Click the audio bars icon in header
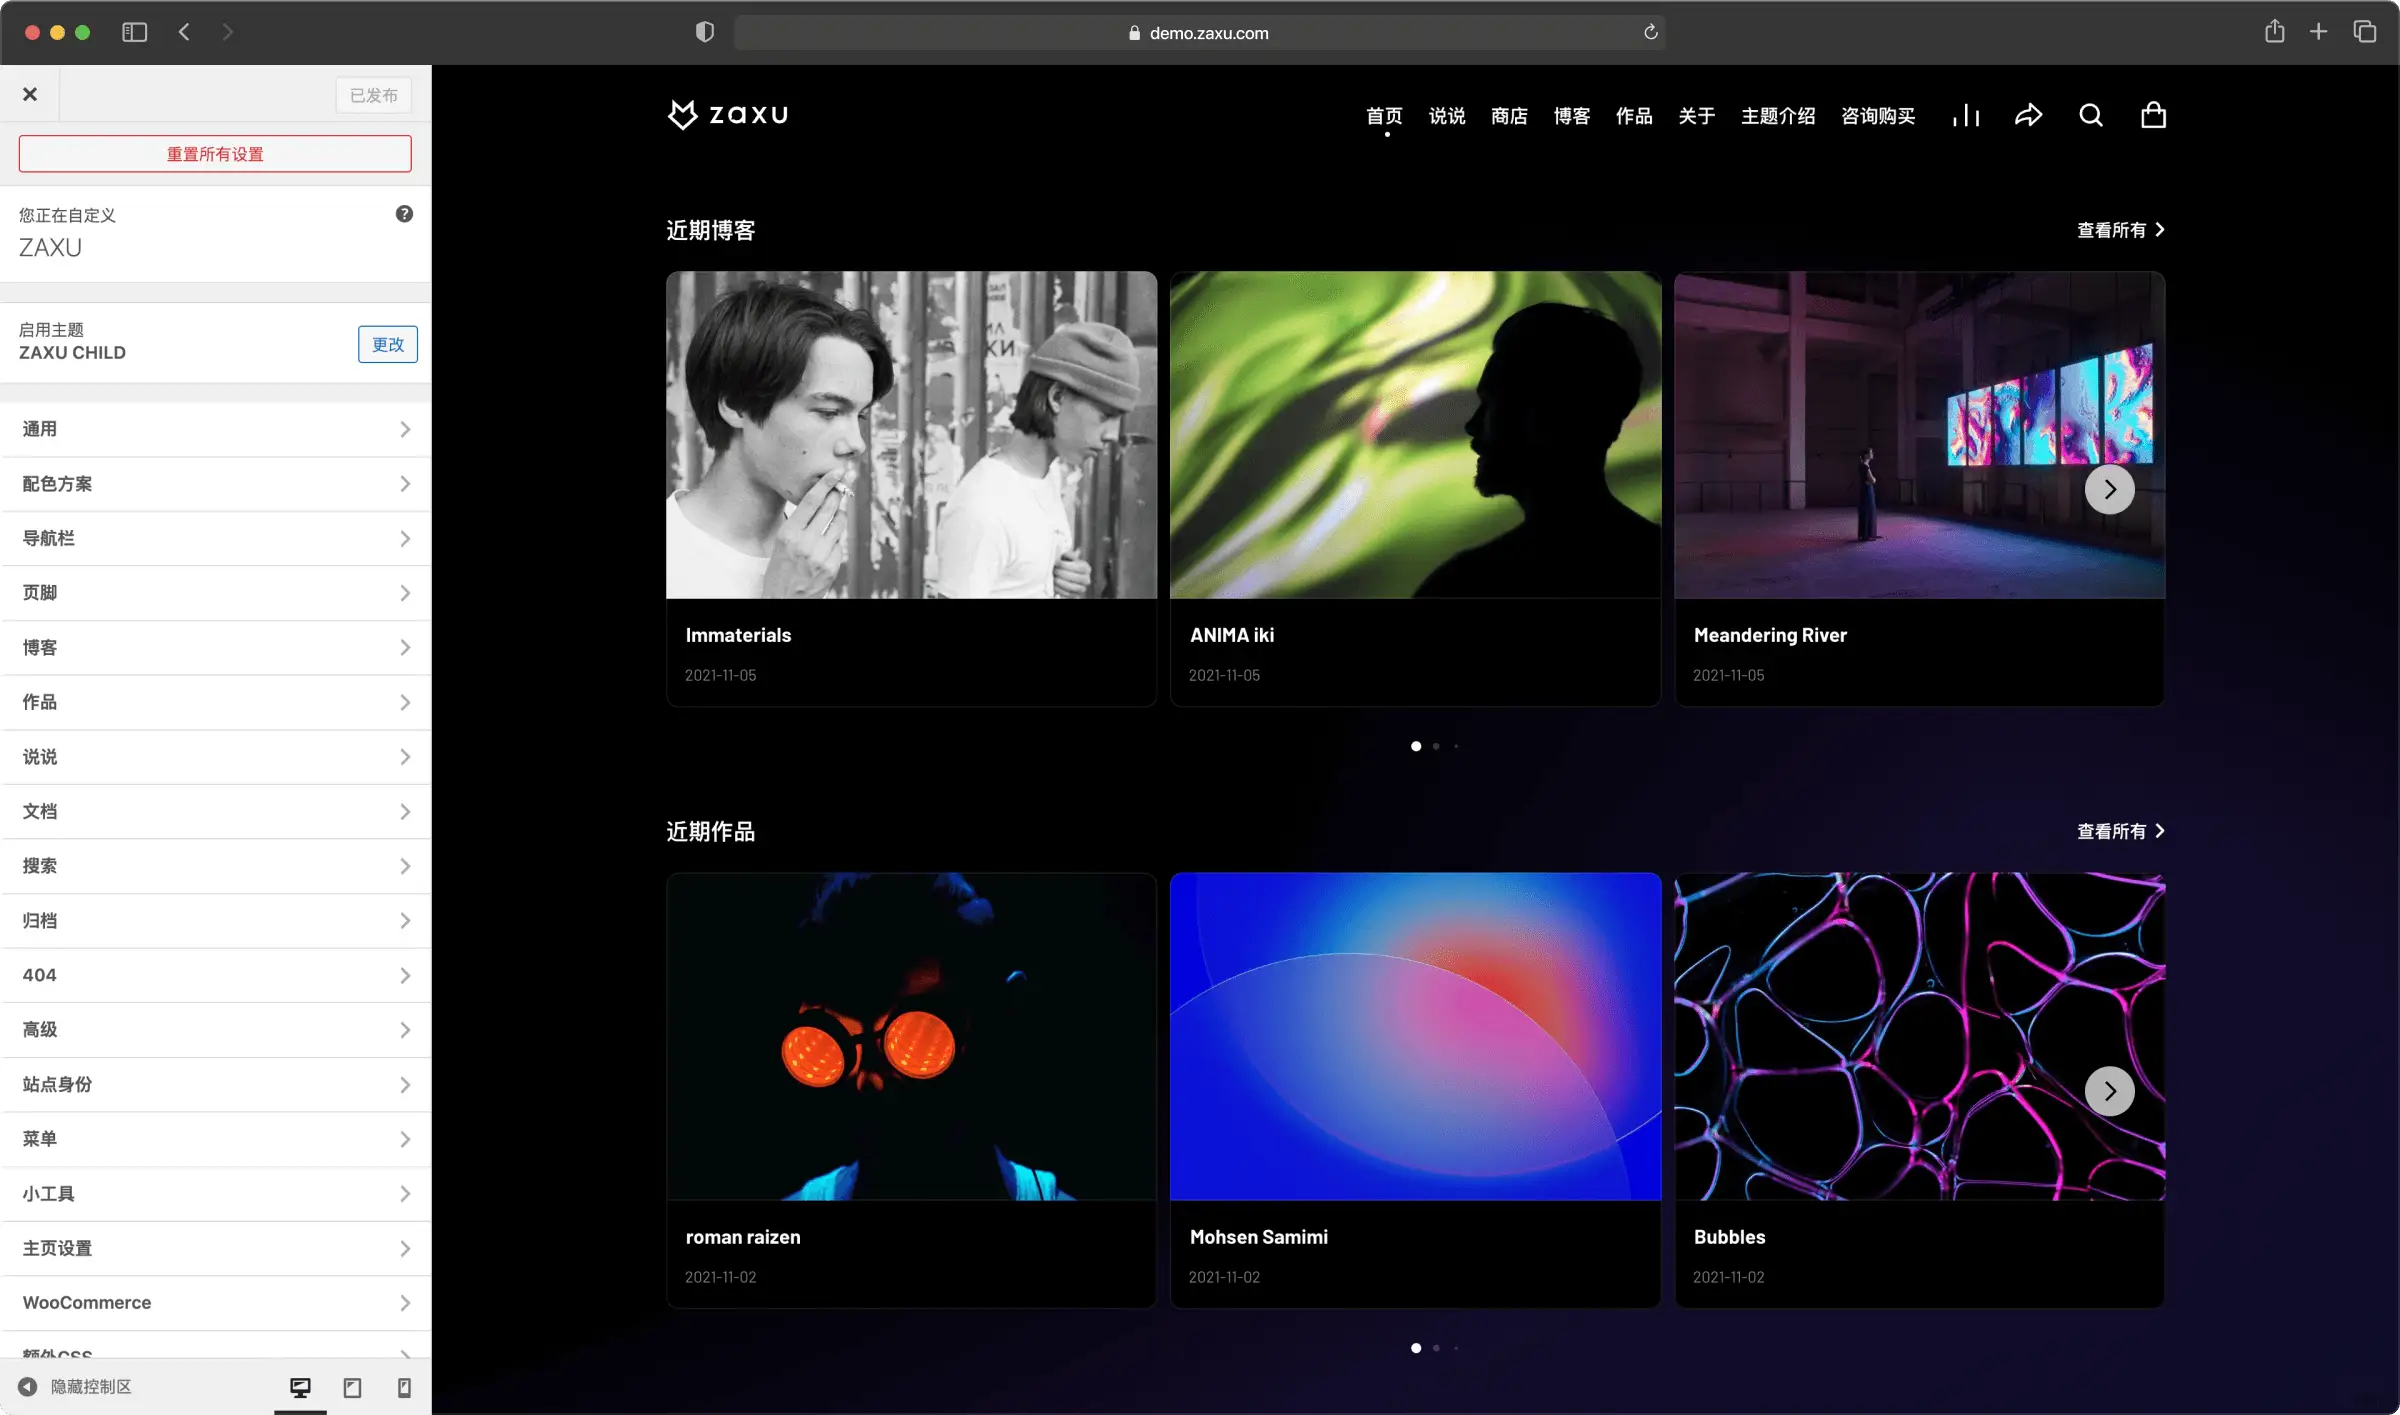This screenshot has width=2400, height=1415. pyautogui.click(x=1965, y=115)
